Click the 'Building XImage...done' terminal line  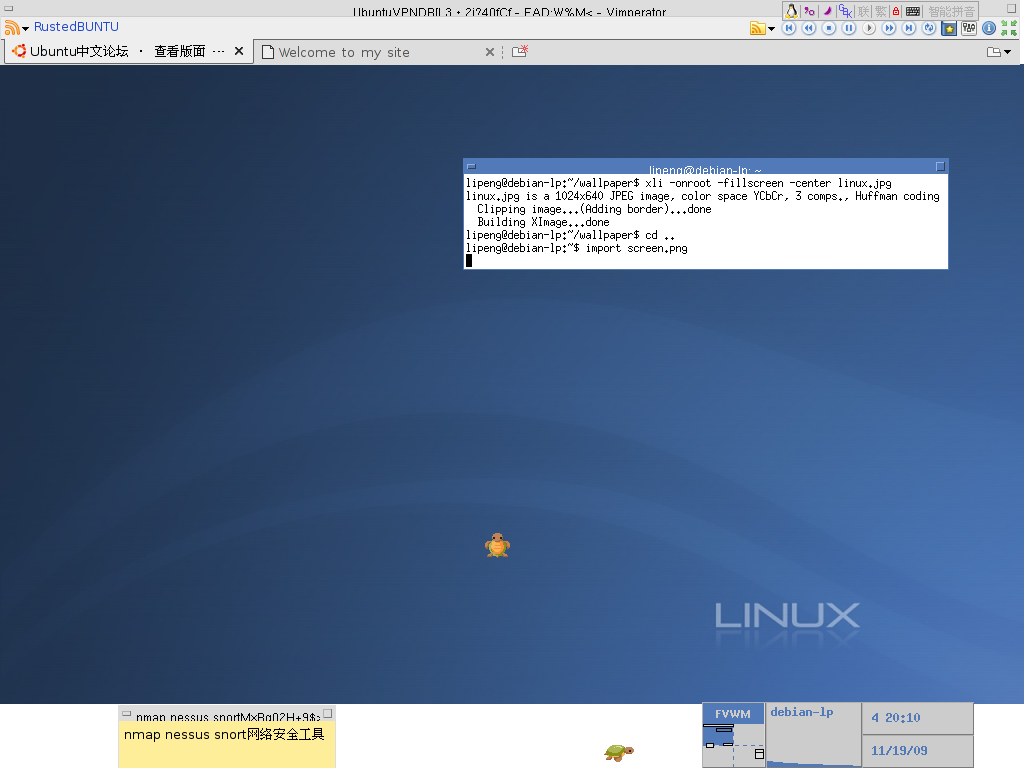pos(543,222)
